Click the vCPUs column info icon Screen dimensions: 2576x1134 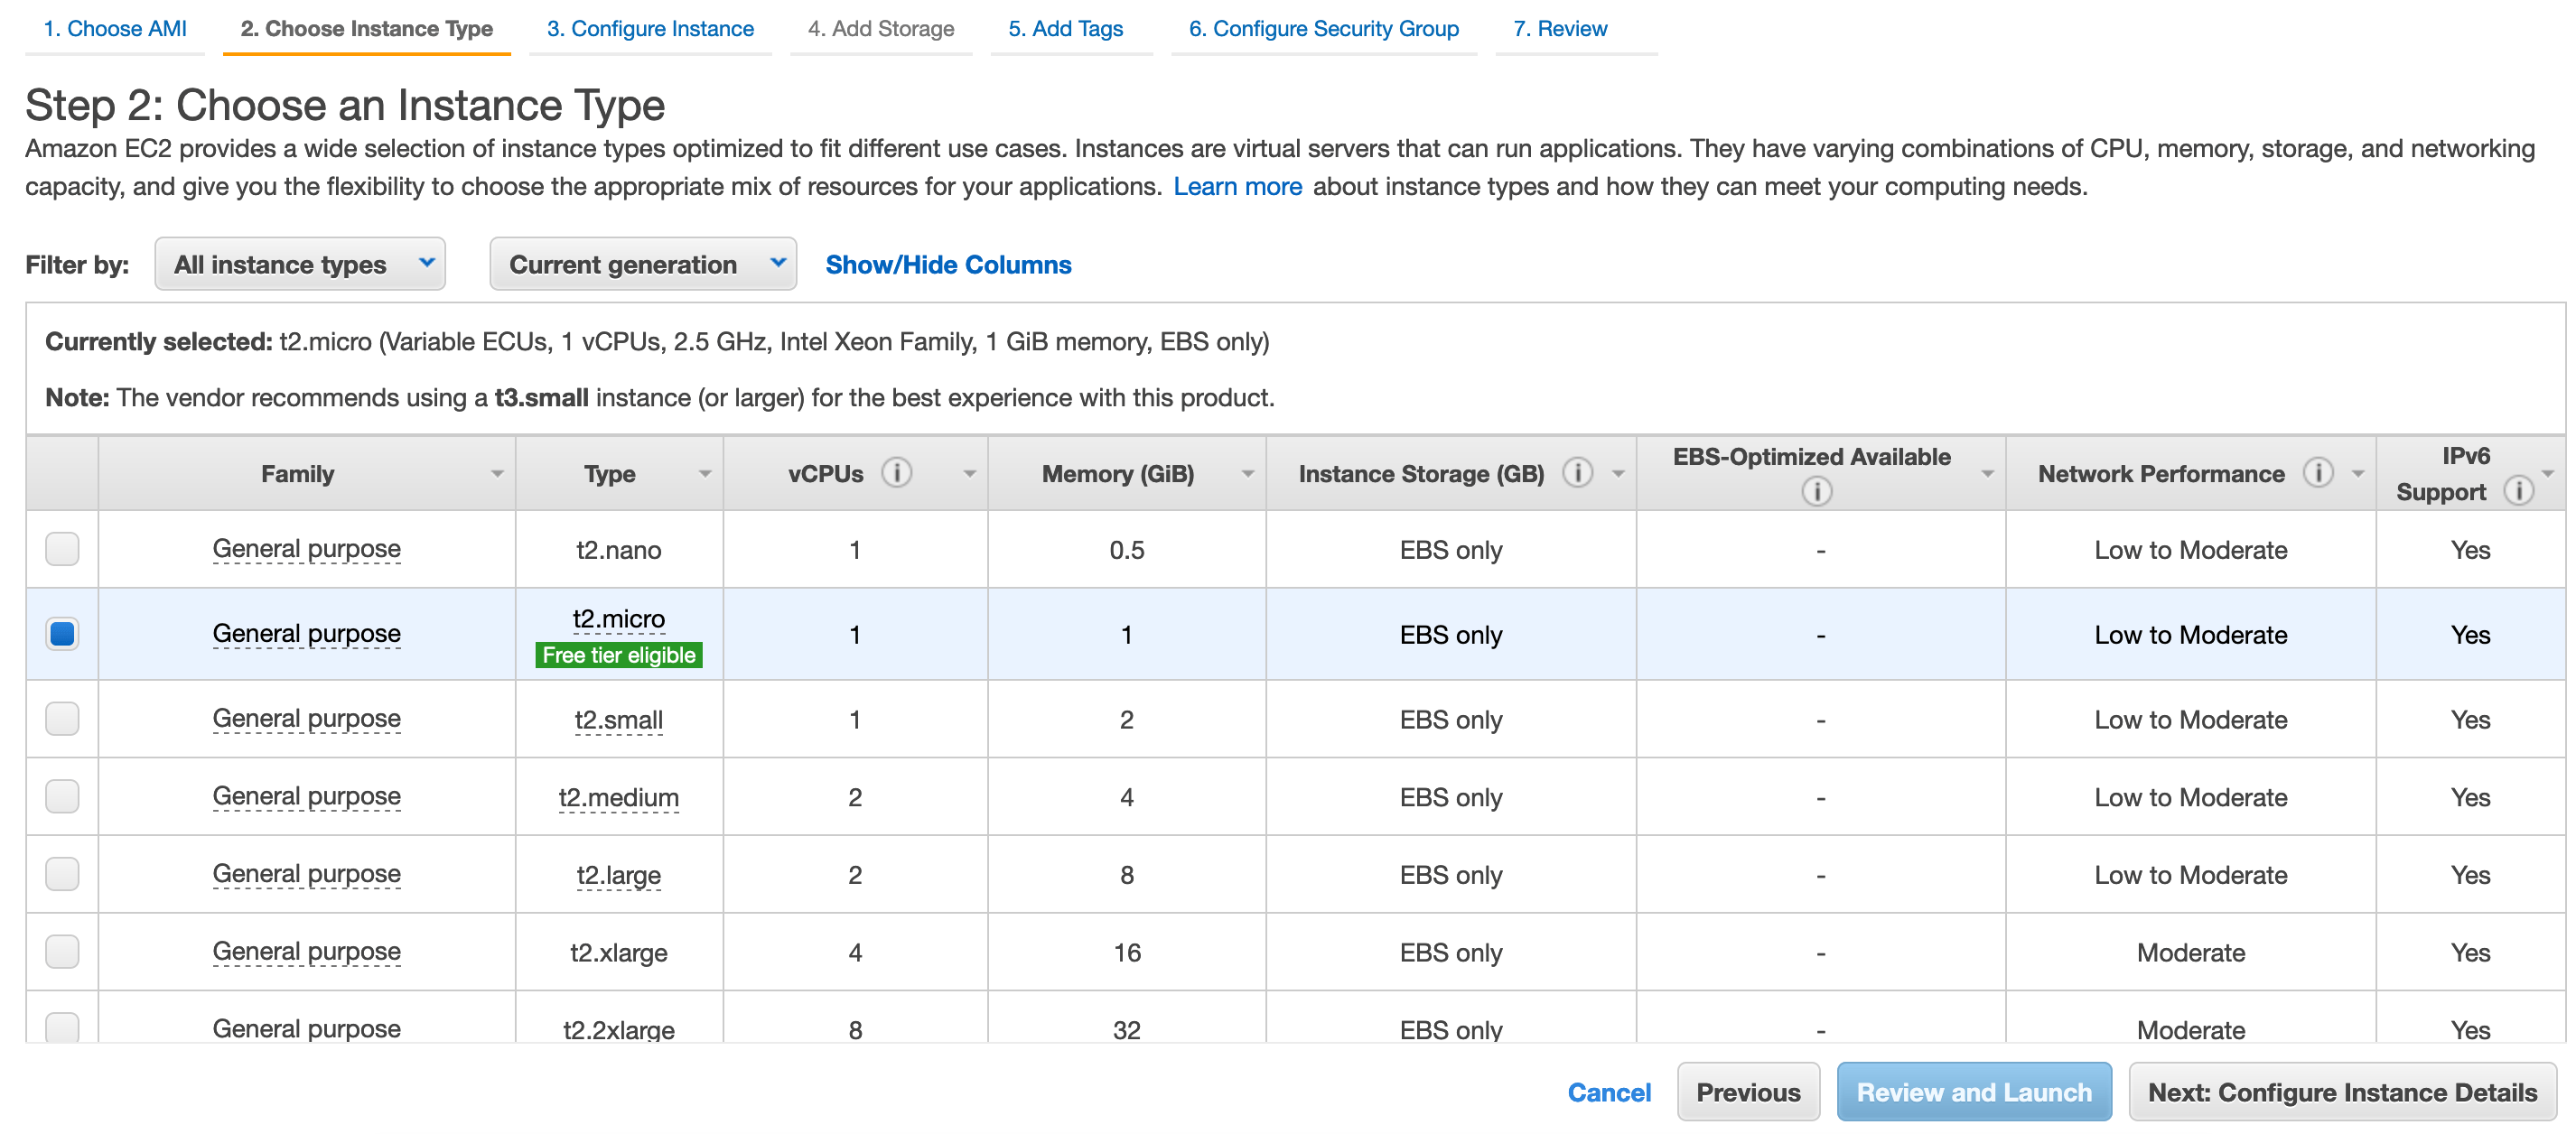tap(897, 472)
